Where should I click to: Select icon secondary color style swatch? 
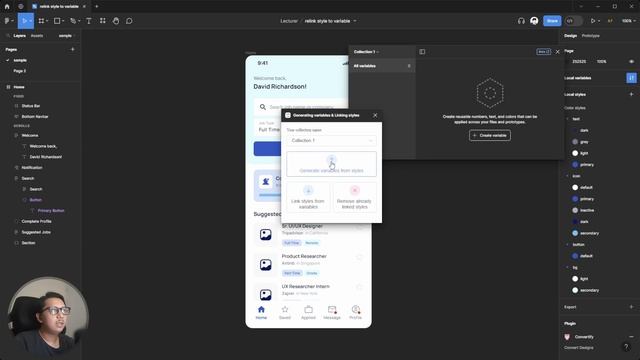tap(575, 233)
